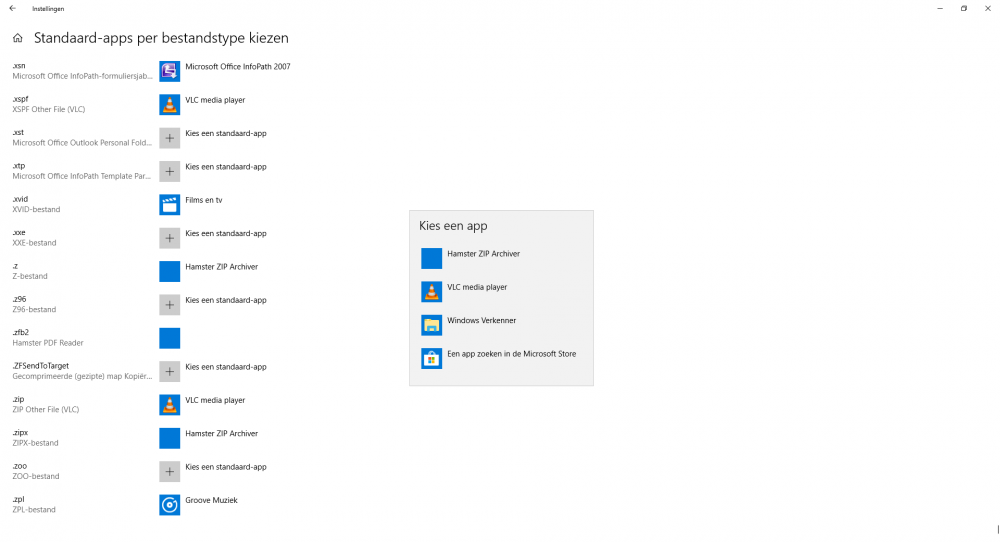
Task: Click Kies een standaard-app for .xxe
Action: (x=226, y=233)
